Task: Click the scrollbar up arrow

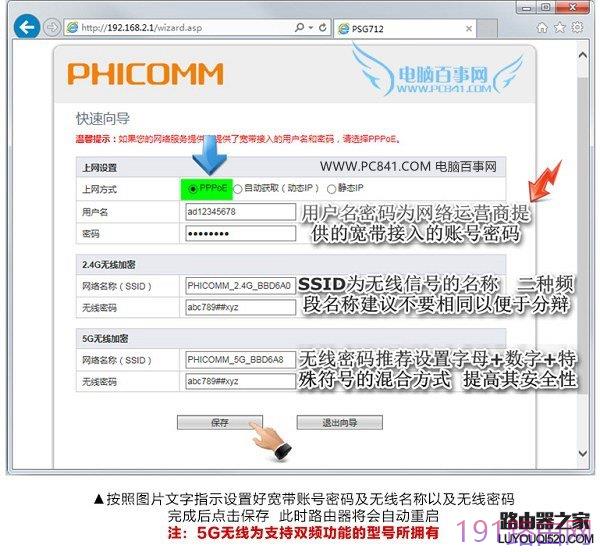Action: coord(582,55)
